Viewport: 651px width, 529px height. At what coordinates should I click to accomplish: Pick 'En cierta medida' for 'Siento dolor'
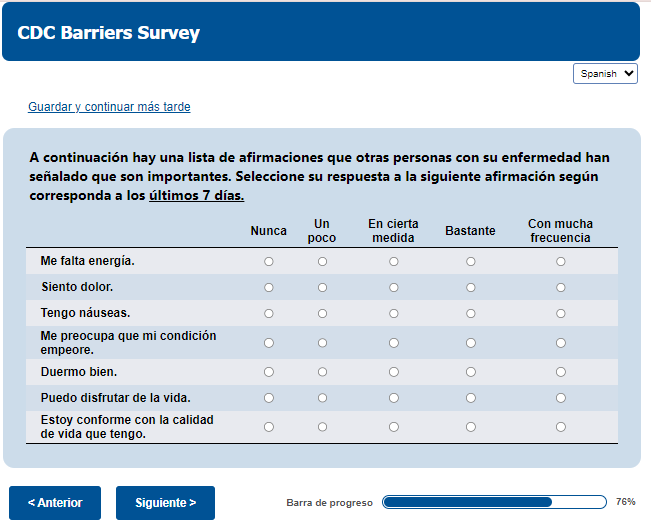coord(394,287)
